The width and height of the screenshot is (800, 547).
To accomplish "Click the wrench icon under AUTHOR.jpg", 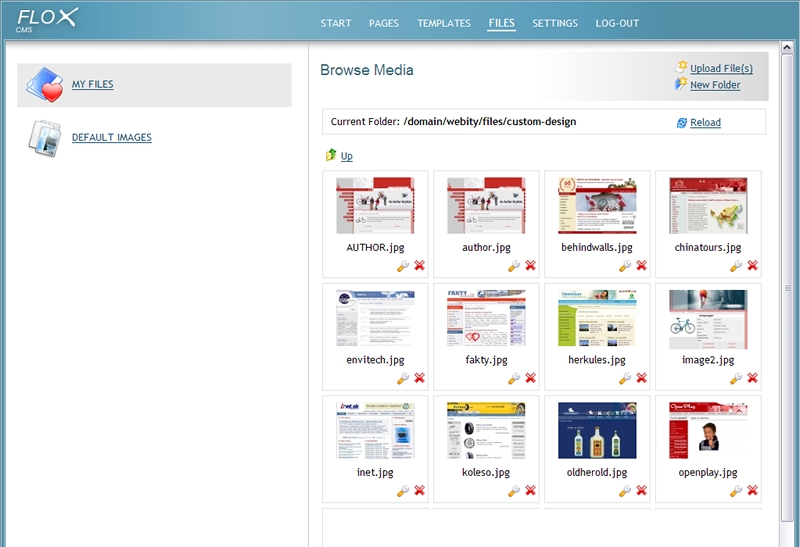I will 403,266.
